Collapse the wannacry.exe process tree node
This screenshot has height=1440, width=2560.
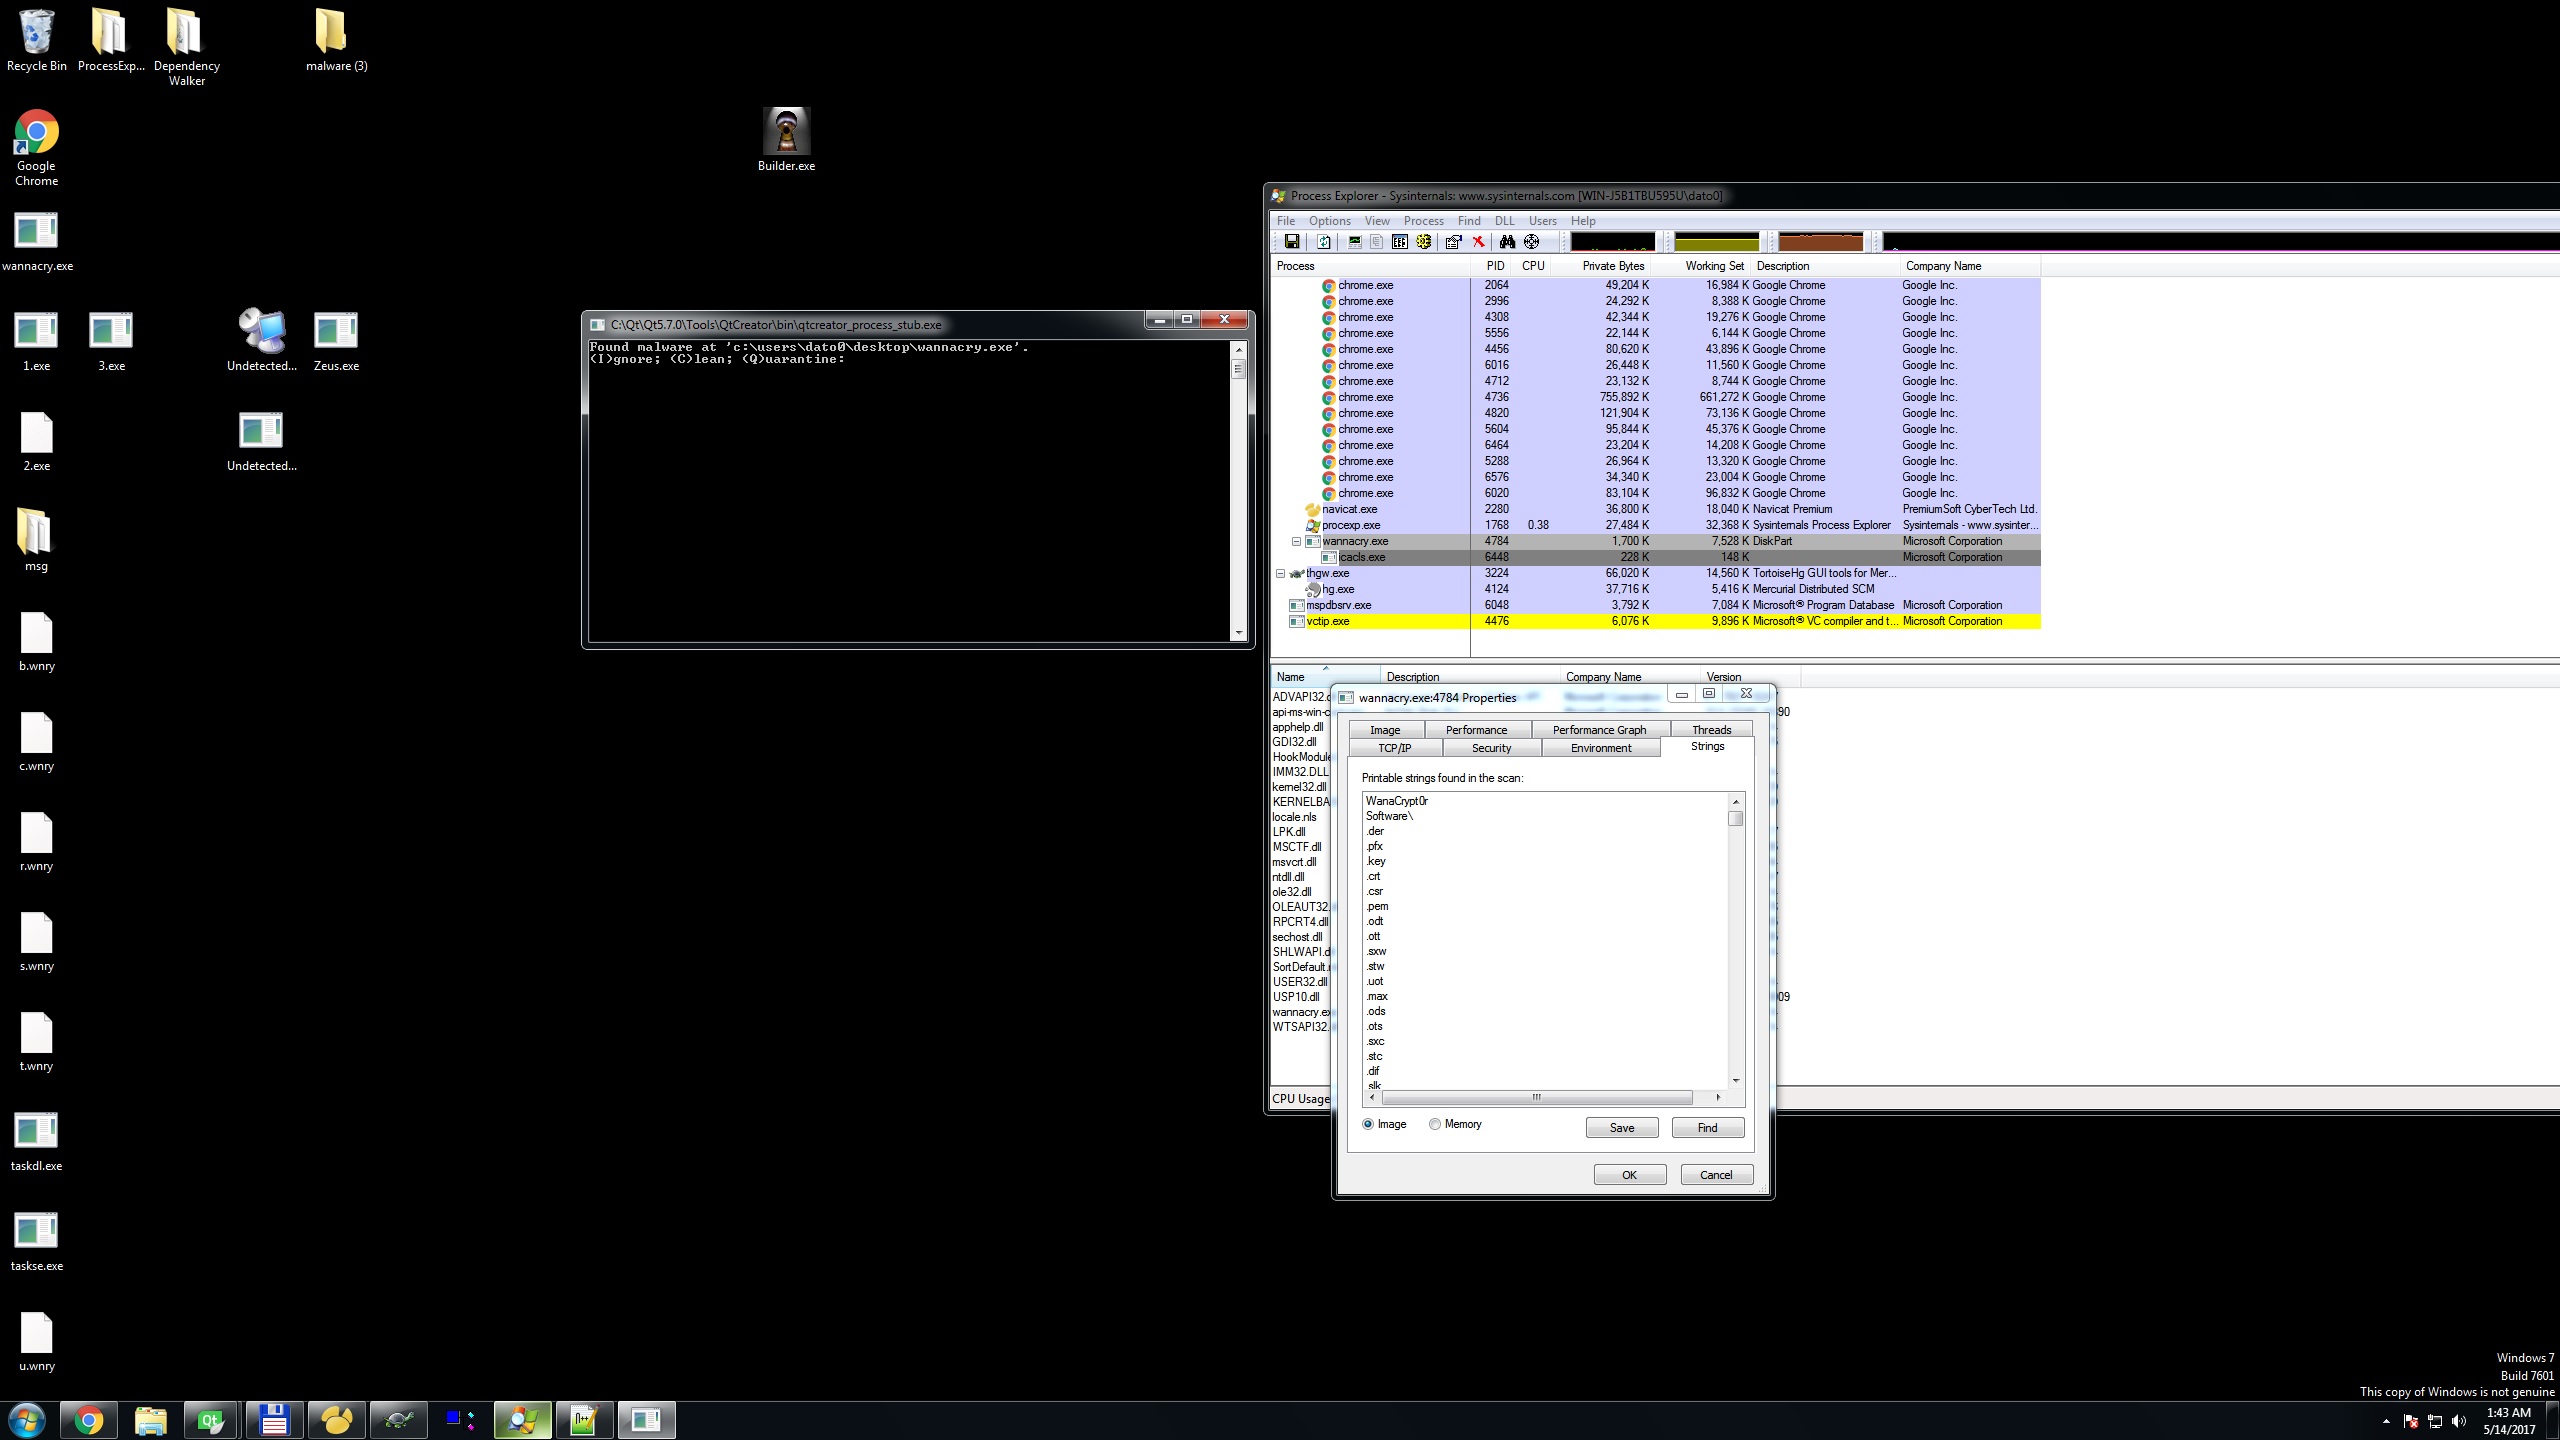[x=1296, y=541]
